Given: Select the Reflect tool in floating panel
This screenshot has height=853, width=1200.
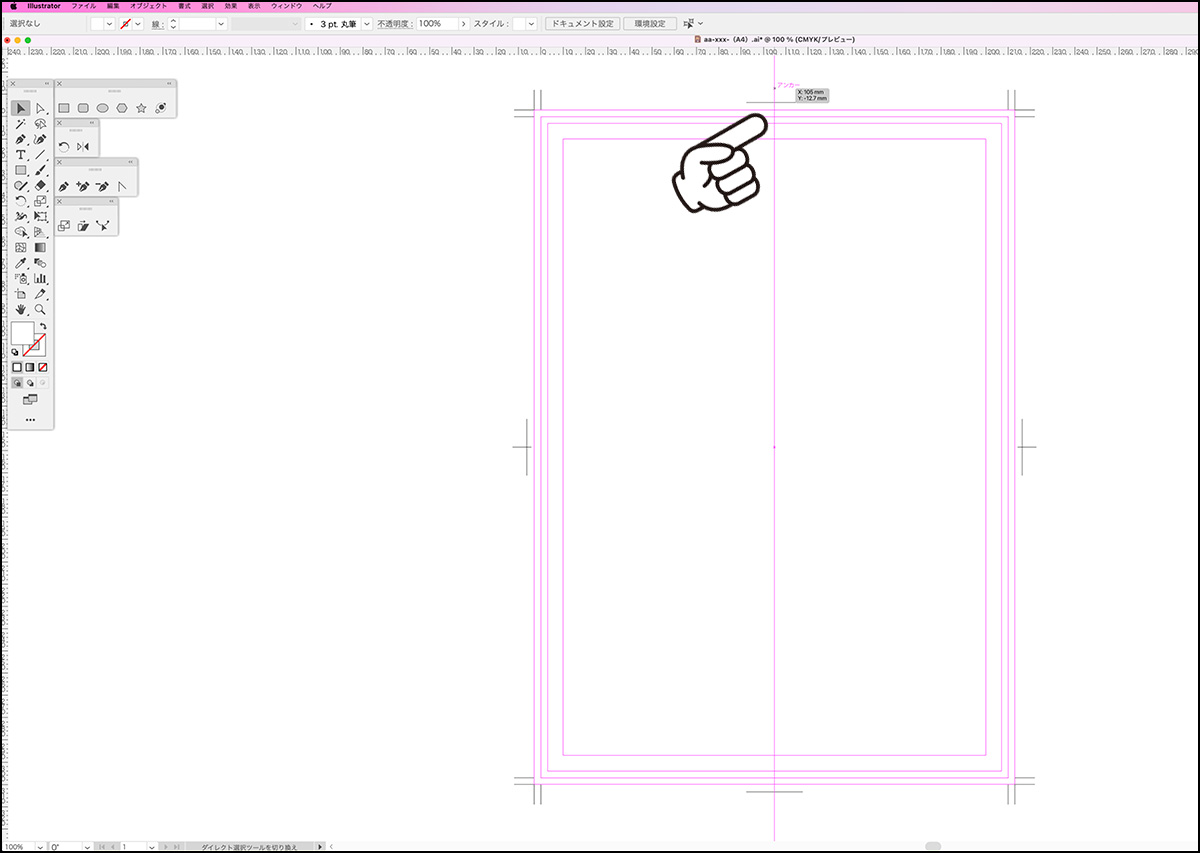Looking at the screenshot, I should (x=83, y=147).
